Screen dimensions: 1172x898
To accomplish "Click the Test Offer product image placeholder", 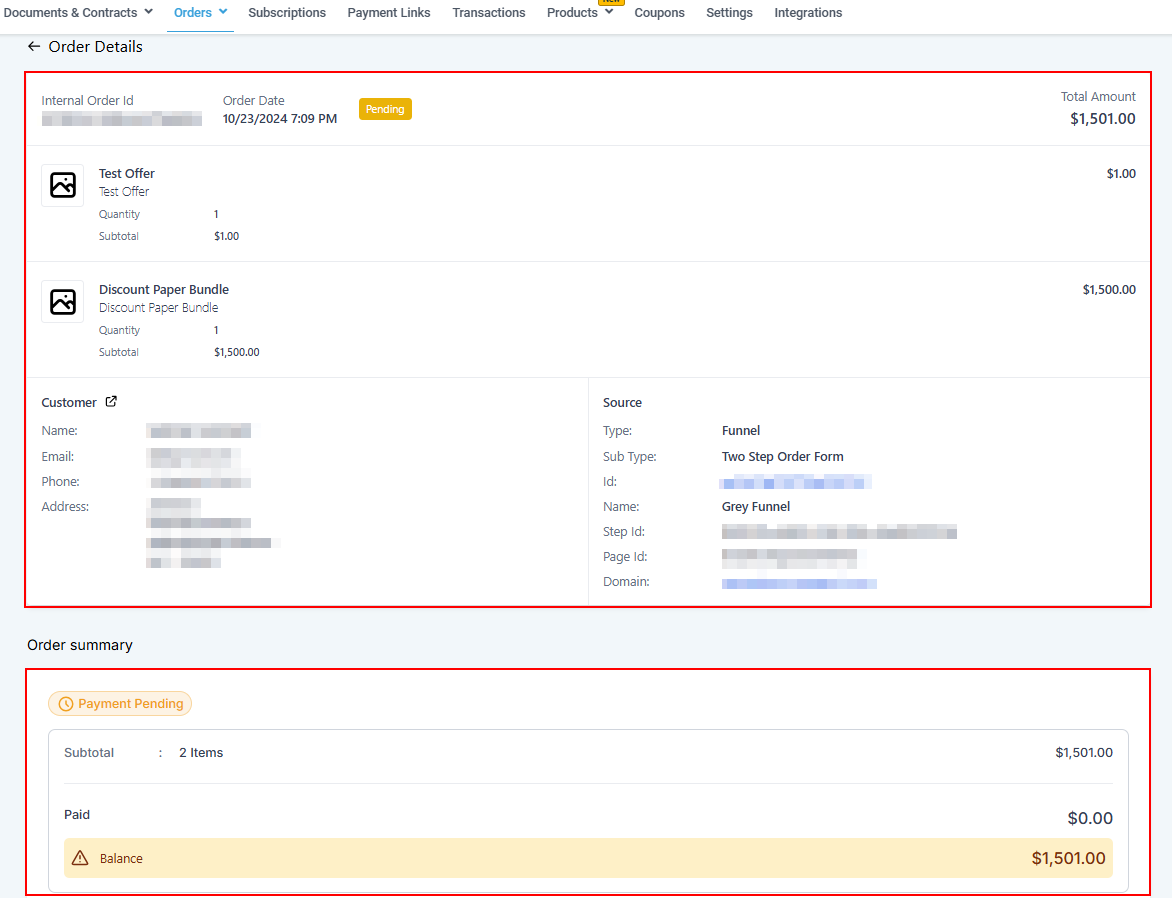I will point(63,185).
